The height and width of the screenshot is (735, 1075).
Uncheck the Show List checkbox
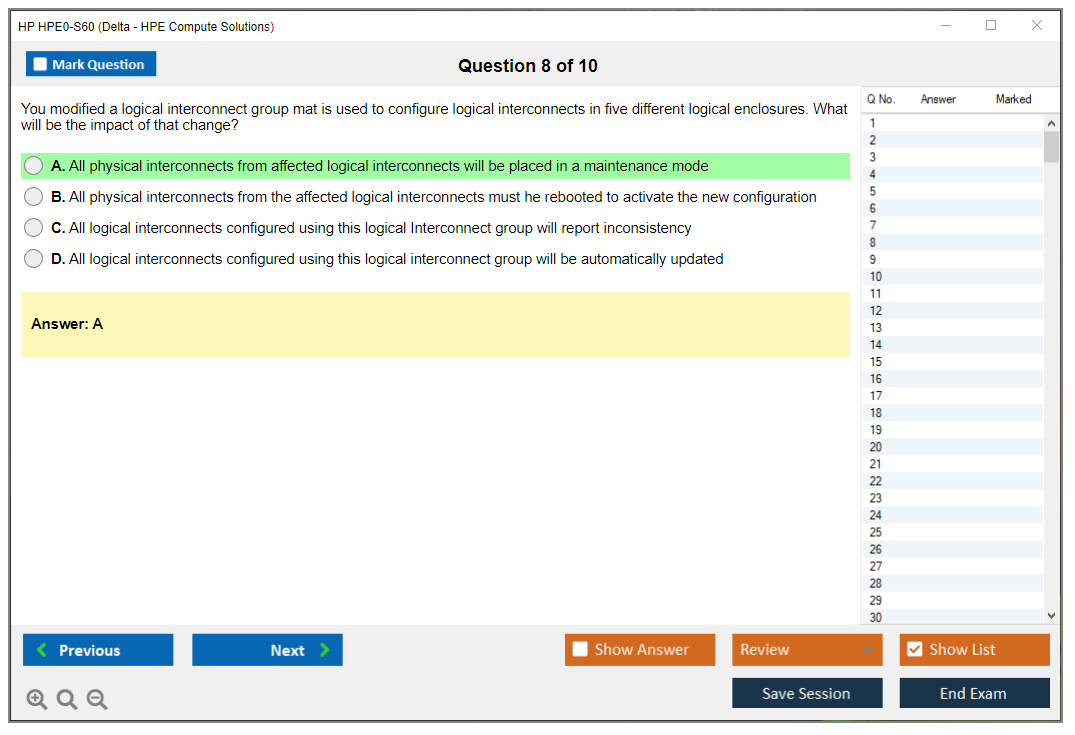click(x=914, y=650)
